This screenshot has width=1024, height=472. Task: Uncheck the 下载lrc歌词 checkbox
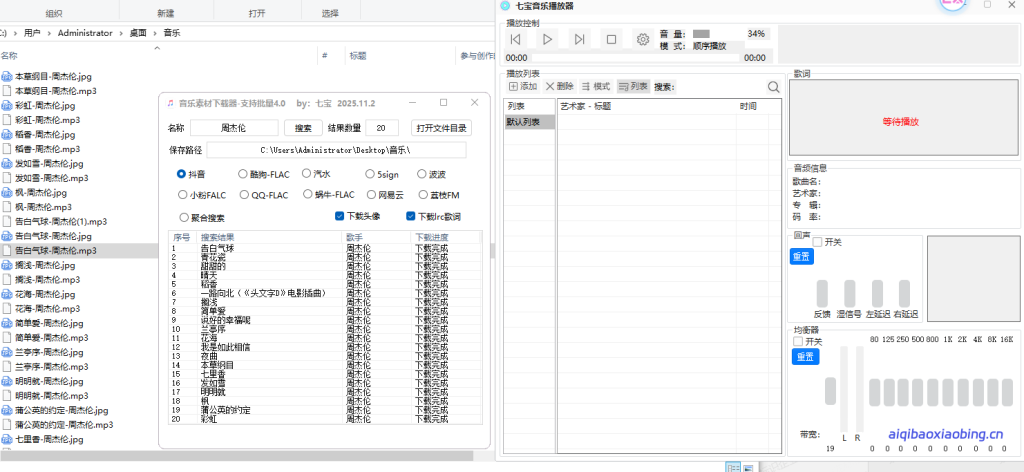411,216
